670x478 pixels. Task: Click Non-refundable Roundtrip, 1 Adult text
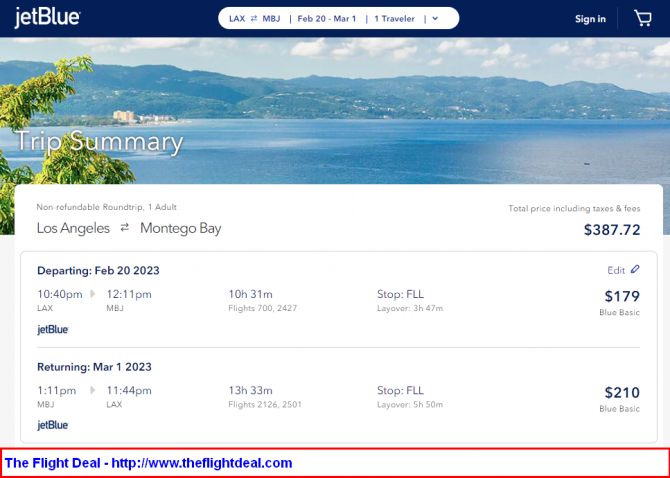tap(106, 207)
